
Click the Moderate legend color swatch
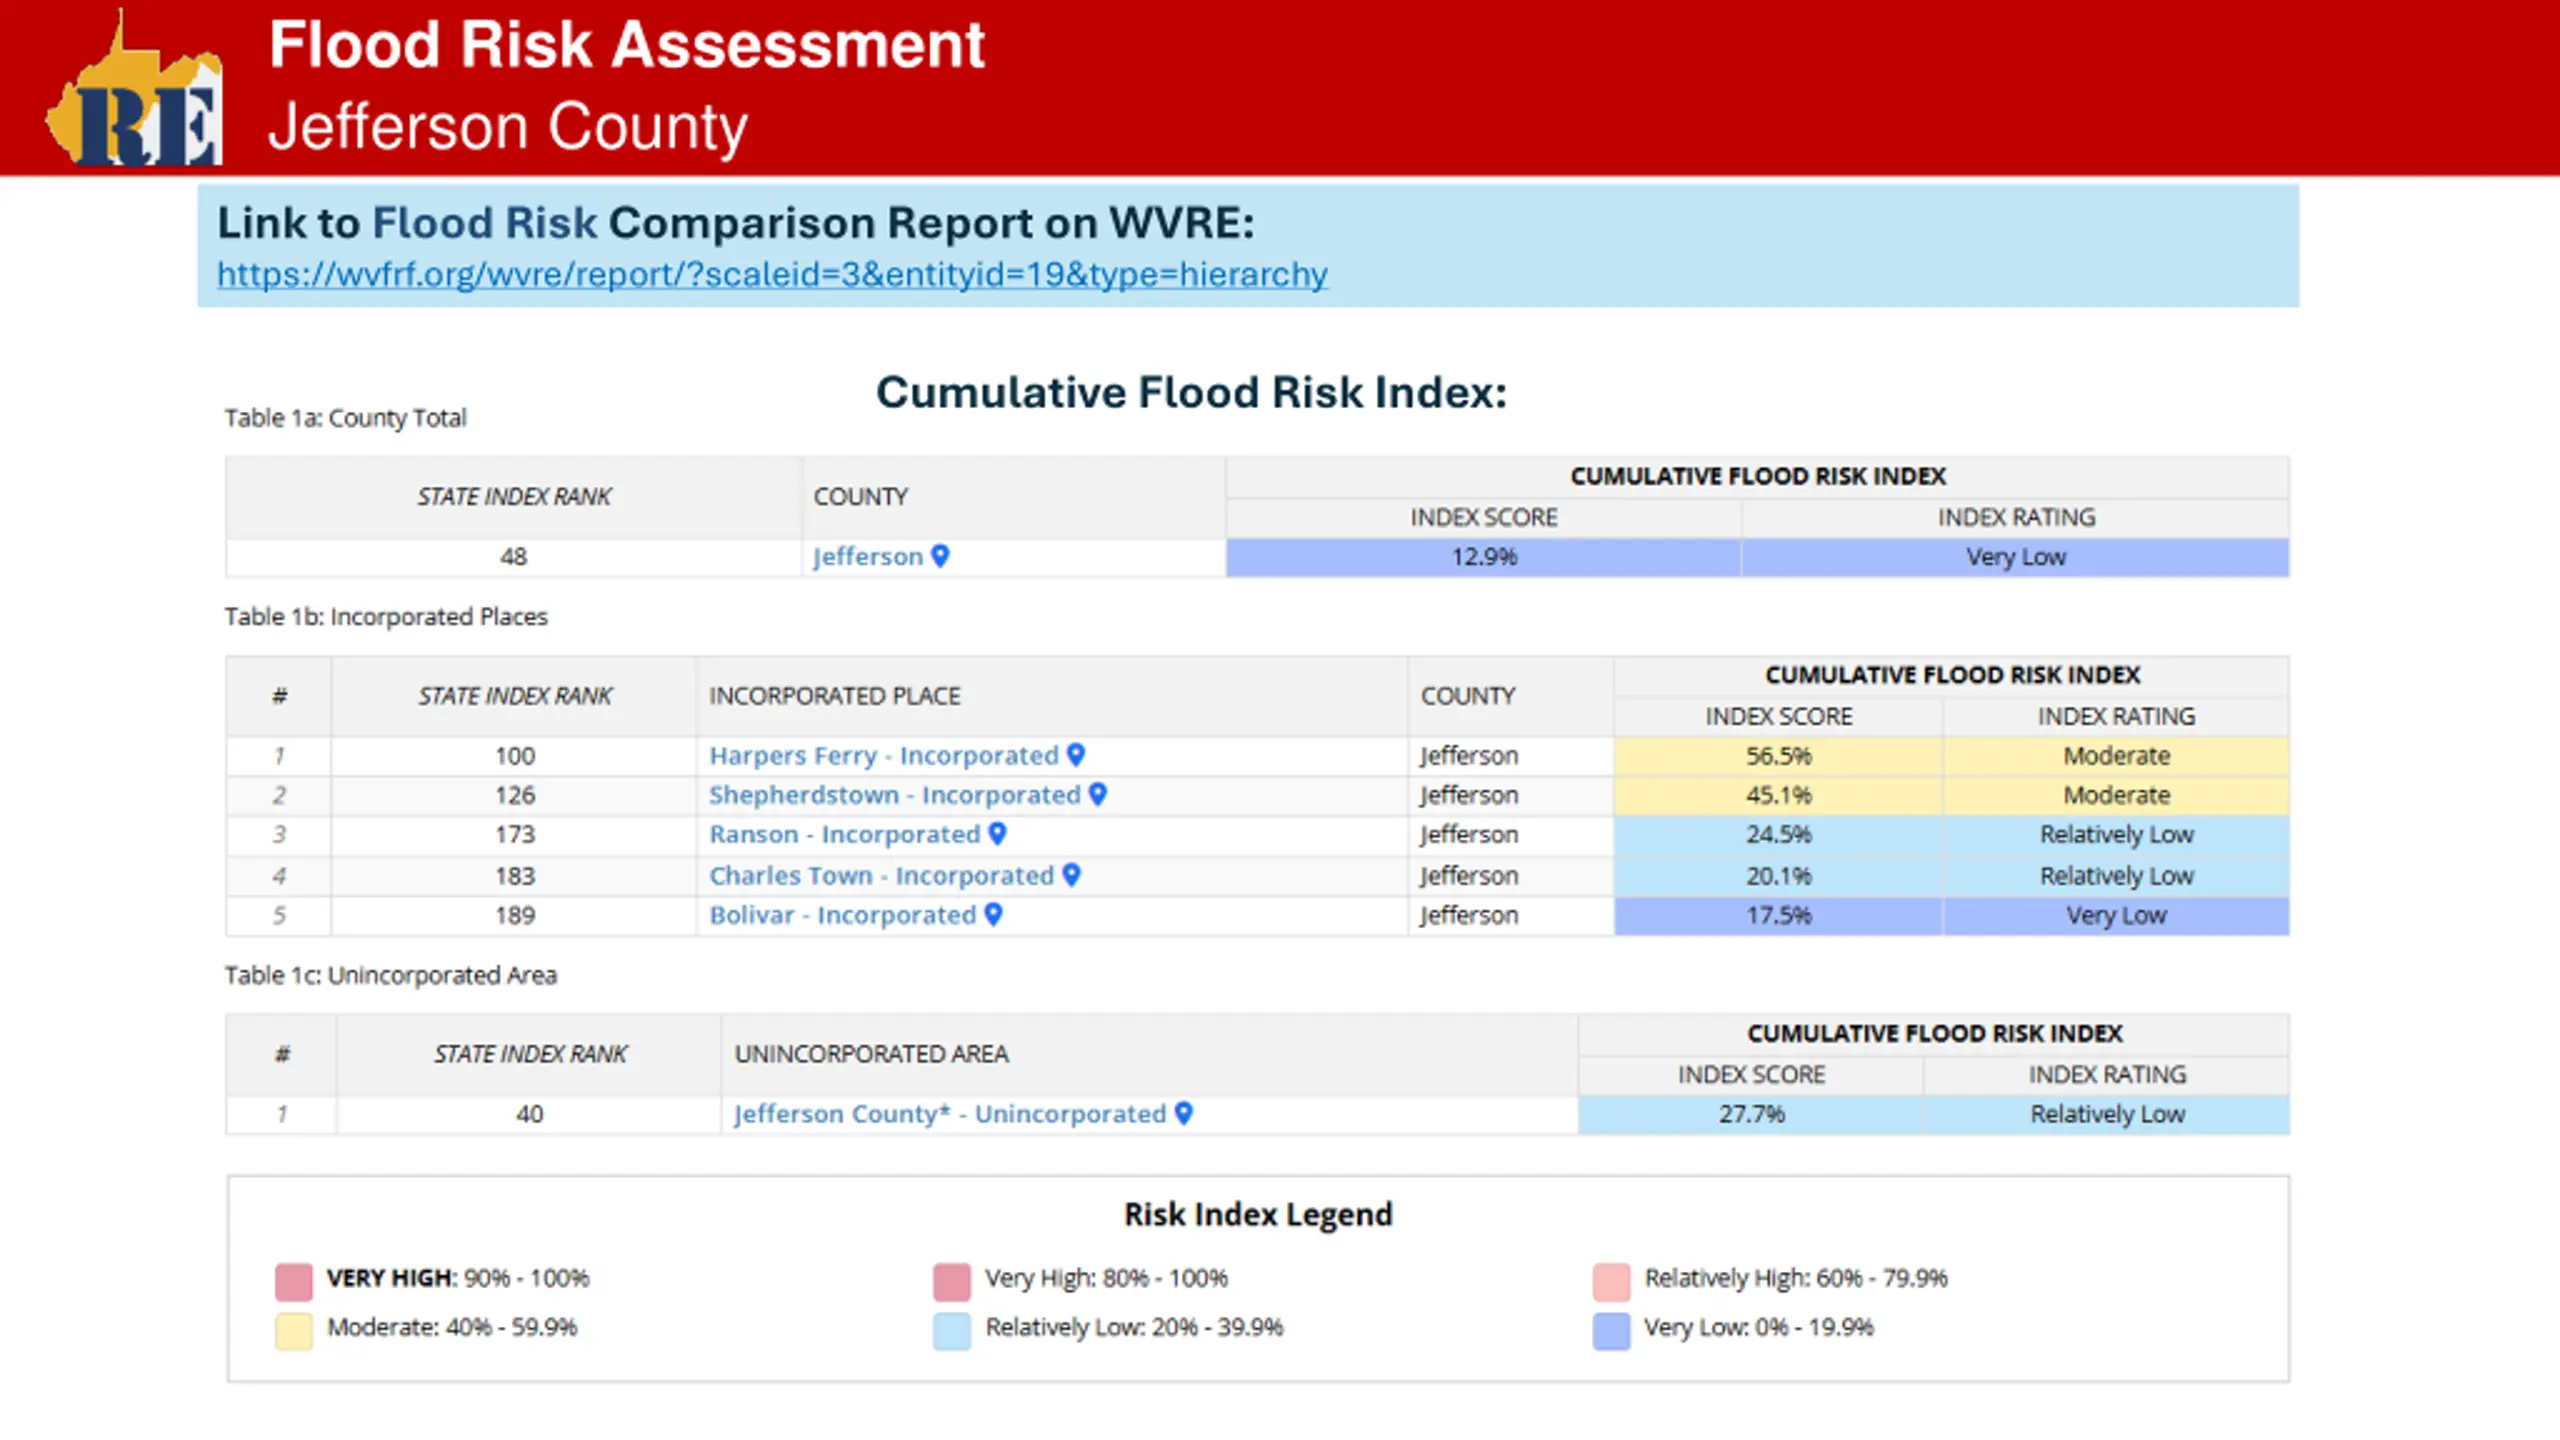pyautogui.click(x=294, y=1331)
